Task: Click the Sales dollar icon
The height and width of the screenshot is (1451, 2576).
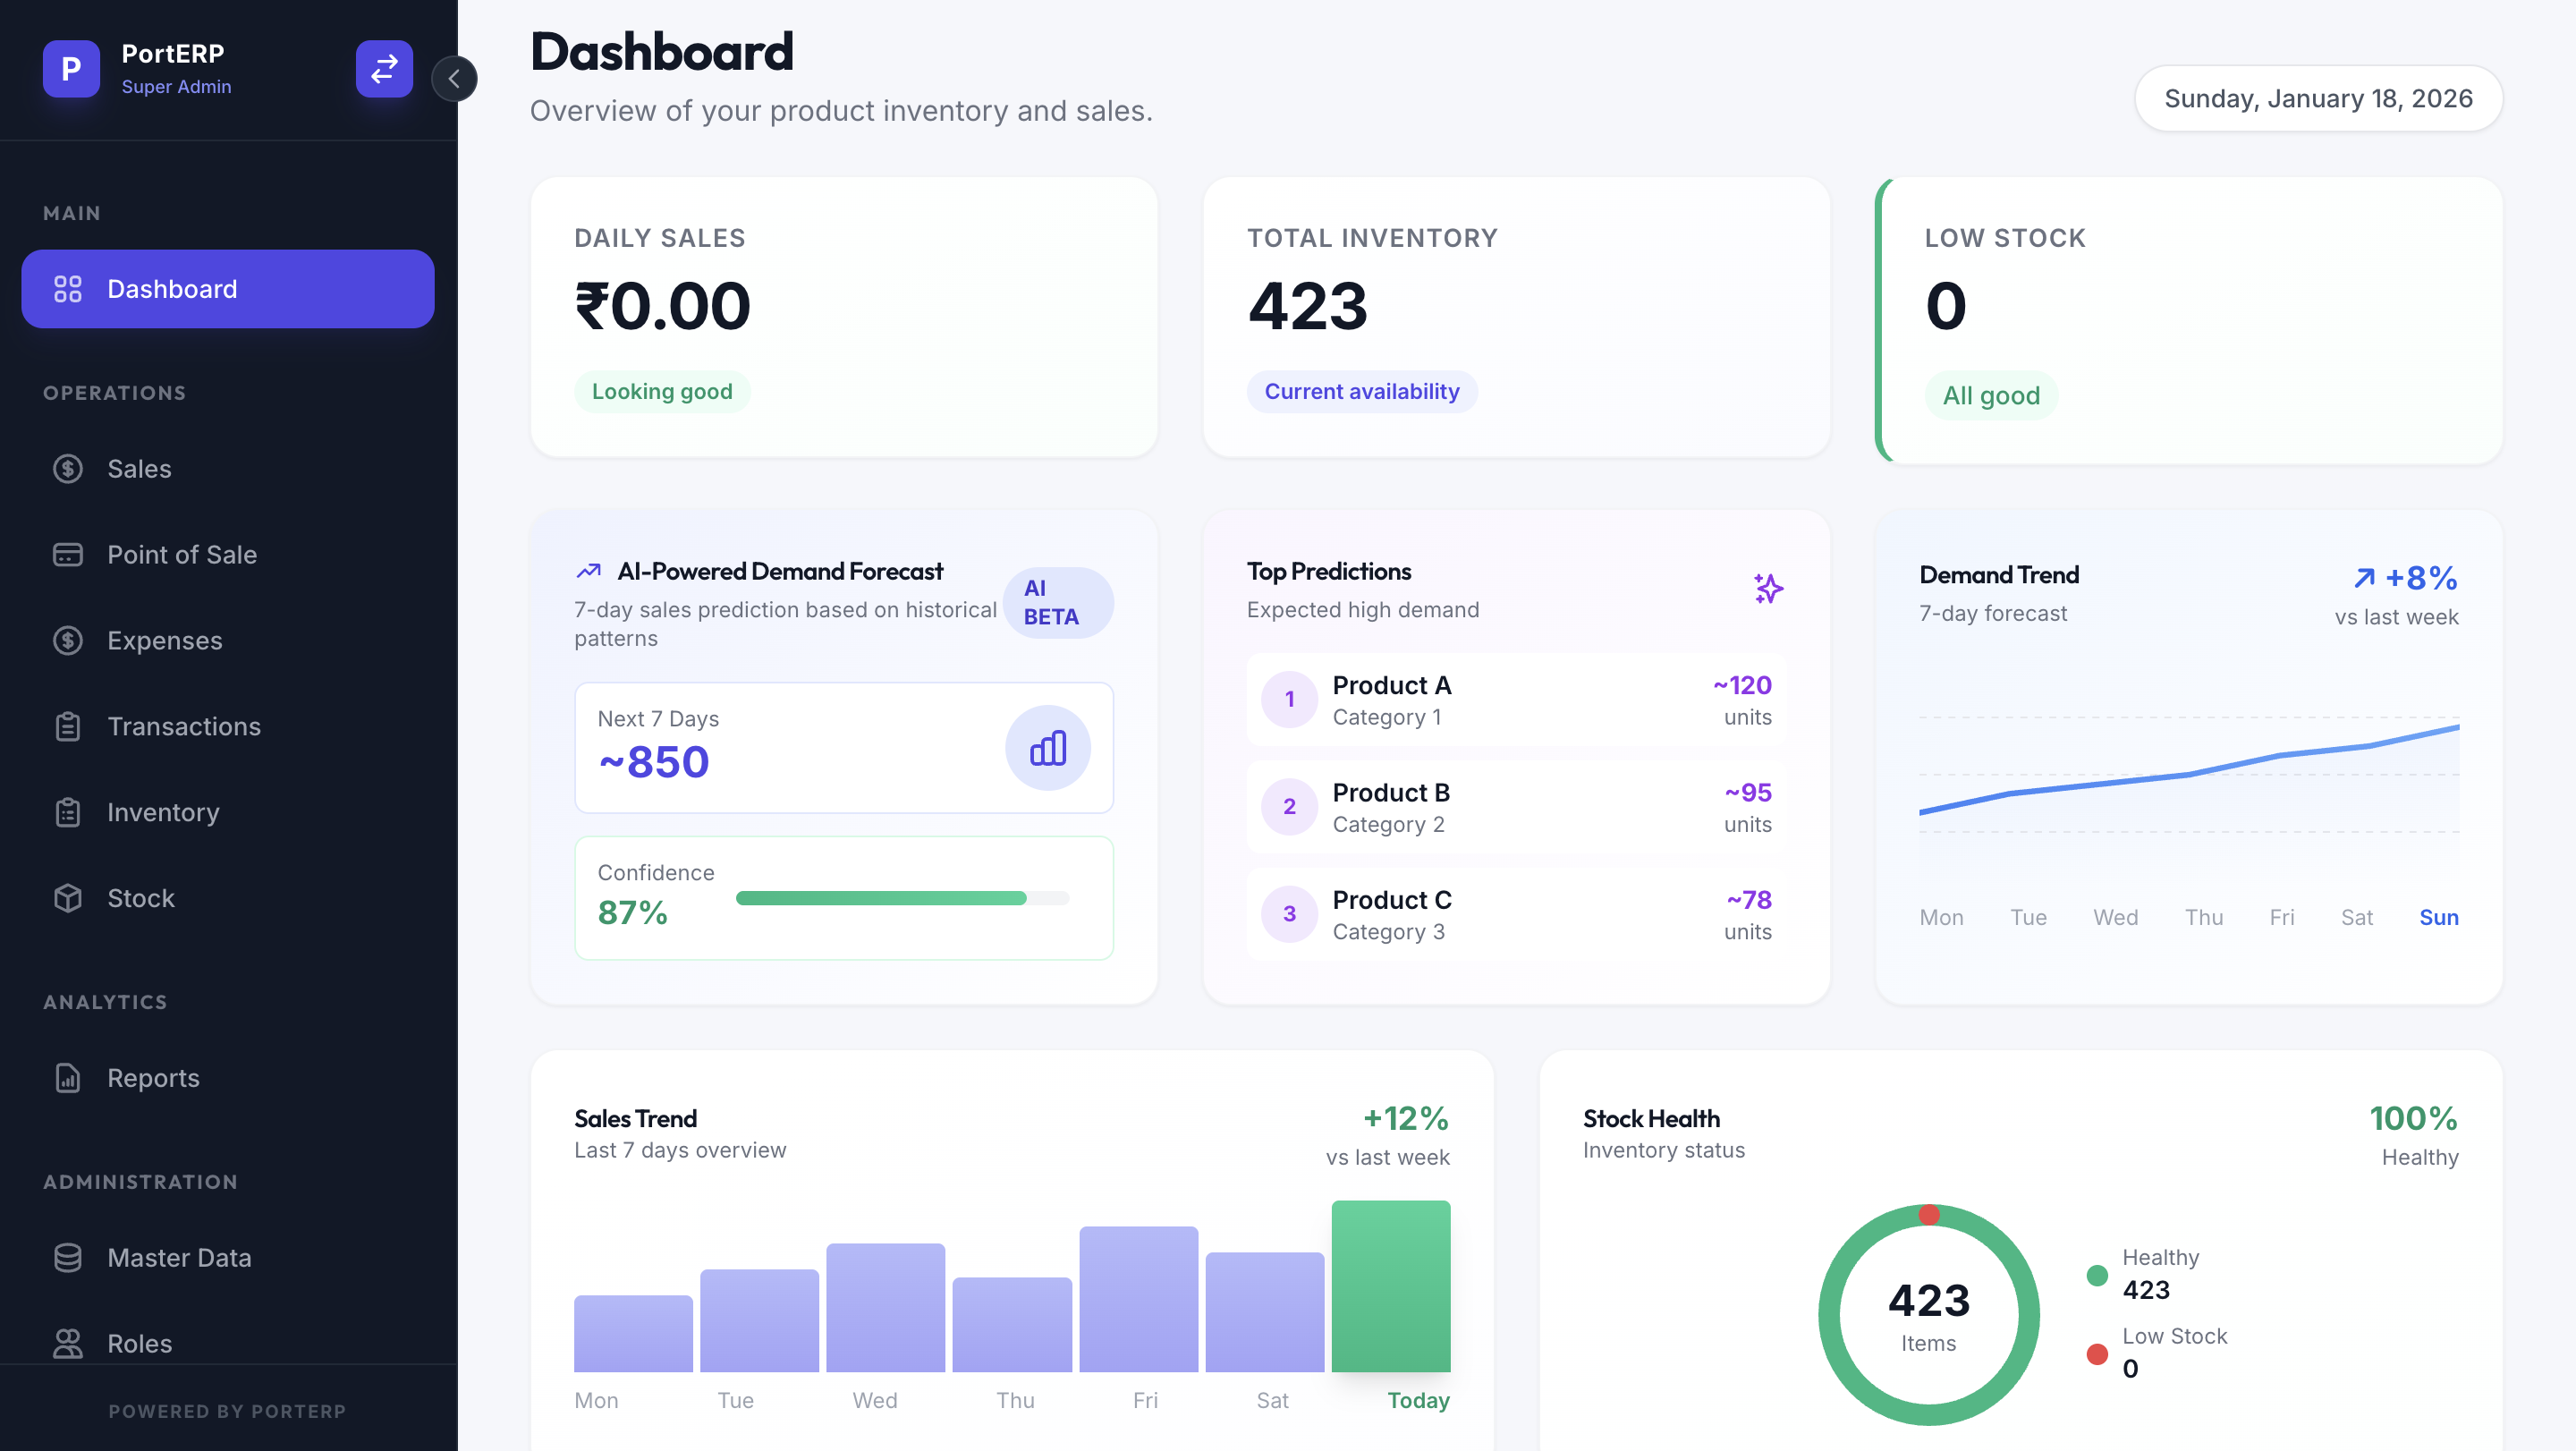Action: [68, 469]
